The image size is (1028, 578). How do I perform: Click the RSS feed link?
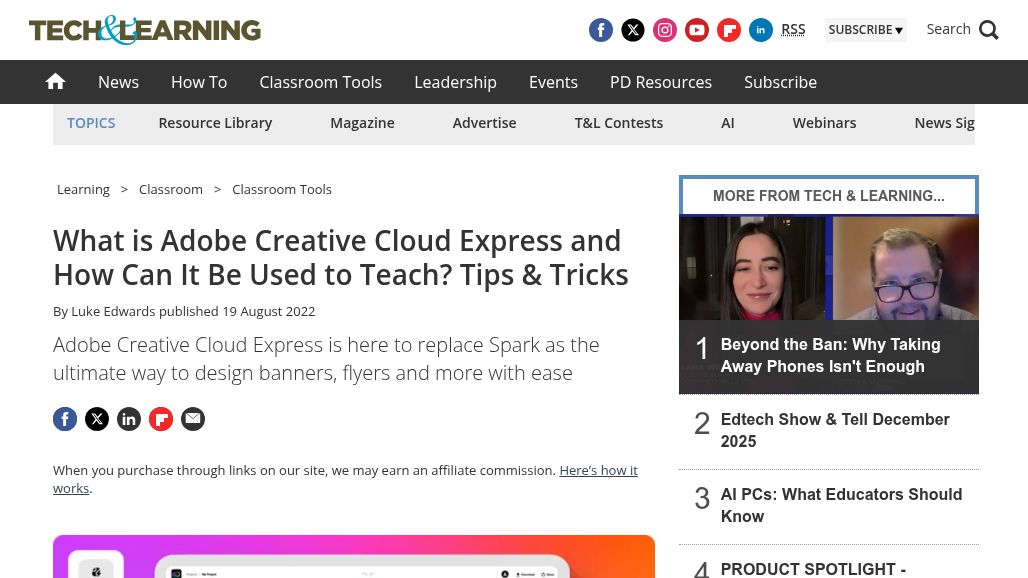click(793, 29)
